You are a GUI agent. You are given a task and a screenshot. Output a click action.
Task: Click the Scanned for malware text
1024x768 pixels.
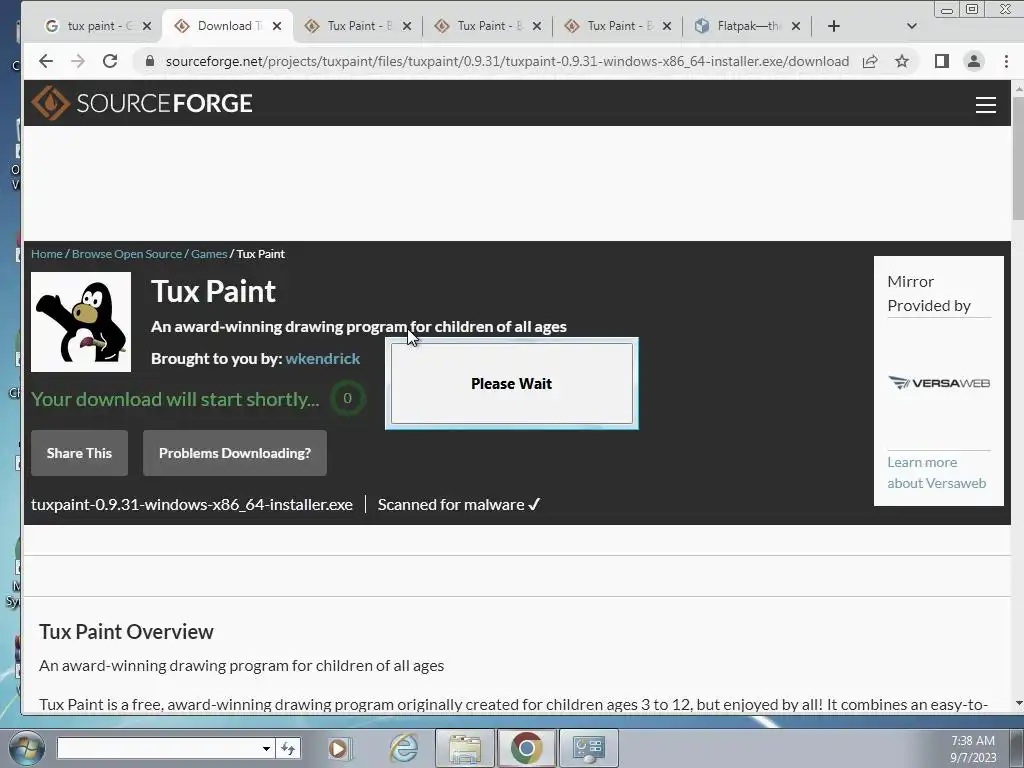coord(458,504)
